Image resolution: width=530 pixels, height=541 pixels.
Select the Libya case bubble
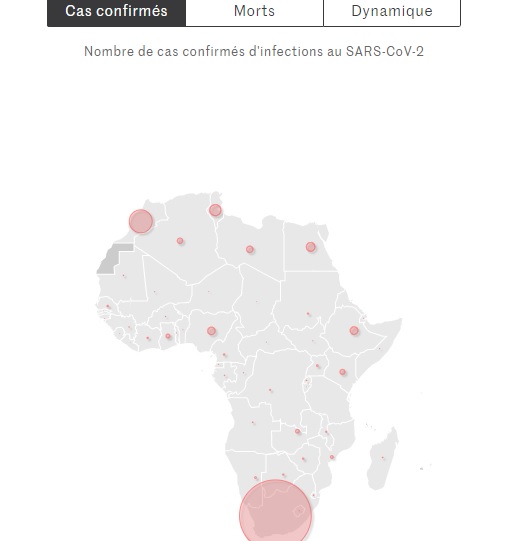(250, 249)
